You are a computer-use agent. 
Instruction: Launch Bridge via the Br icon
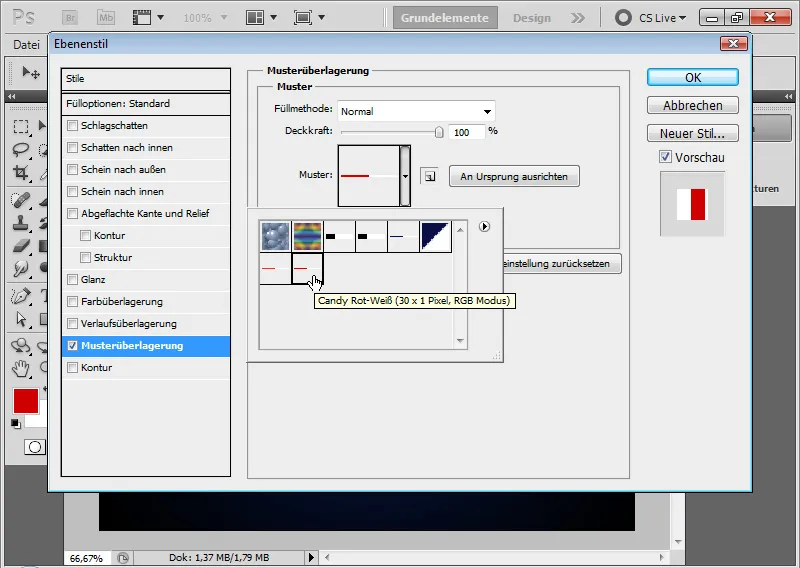pos(70,18)
